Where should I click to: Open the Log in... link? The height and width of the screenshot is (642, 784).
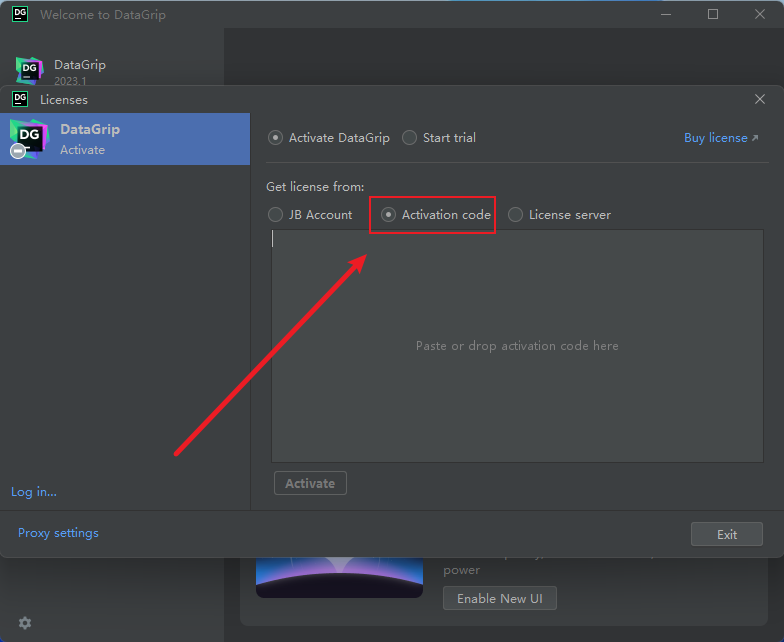34,492
